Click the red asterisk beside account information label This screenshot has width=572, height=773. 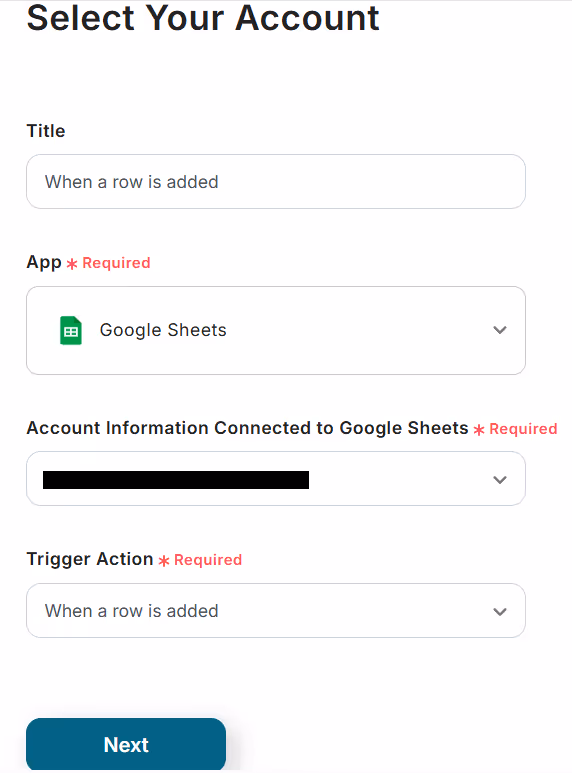click(x=479, y=430)
